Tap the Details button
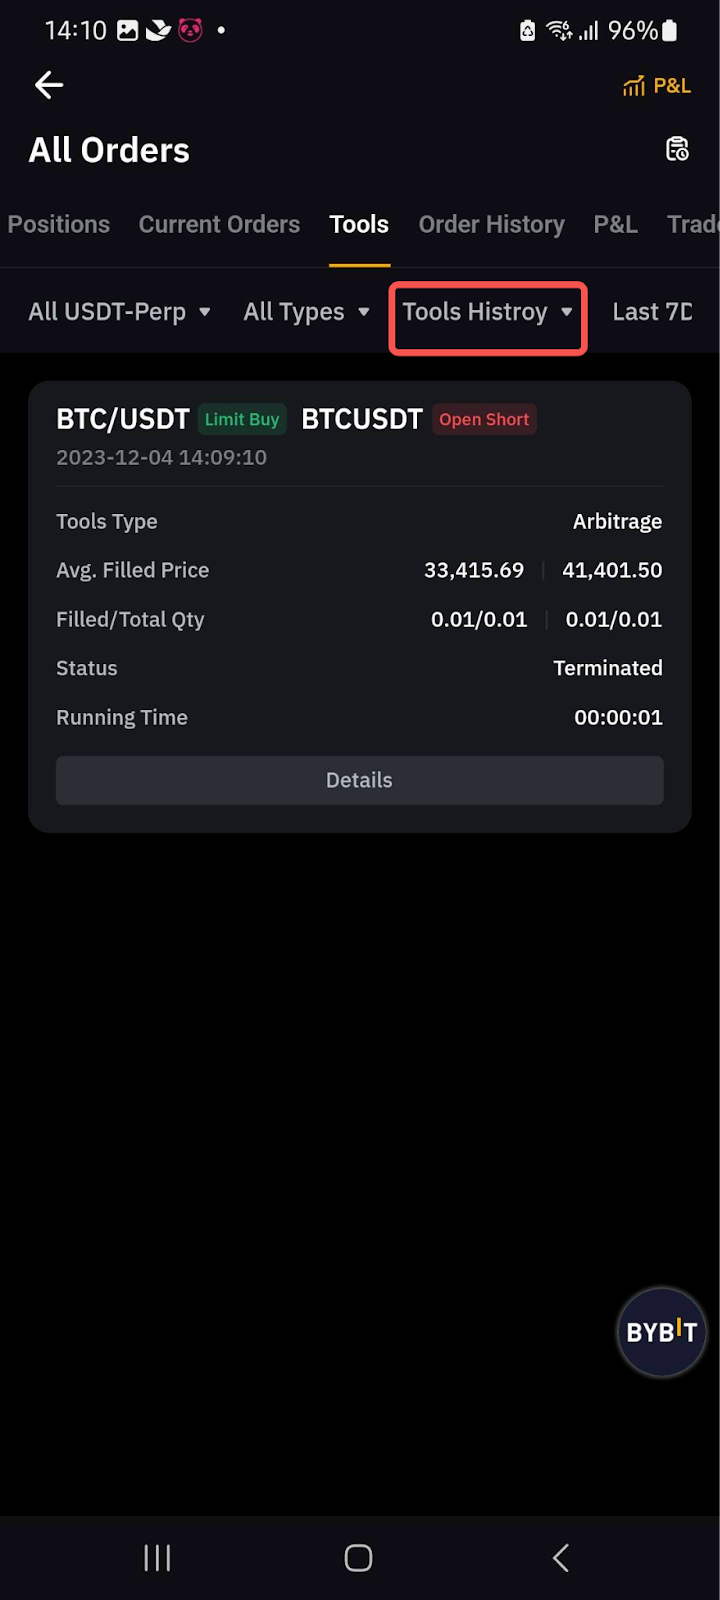 [x=359, y=780]
